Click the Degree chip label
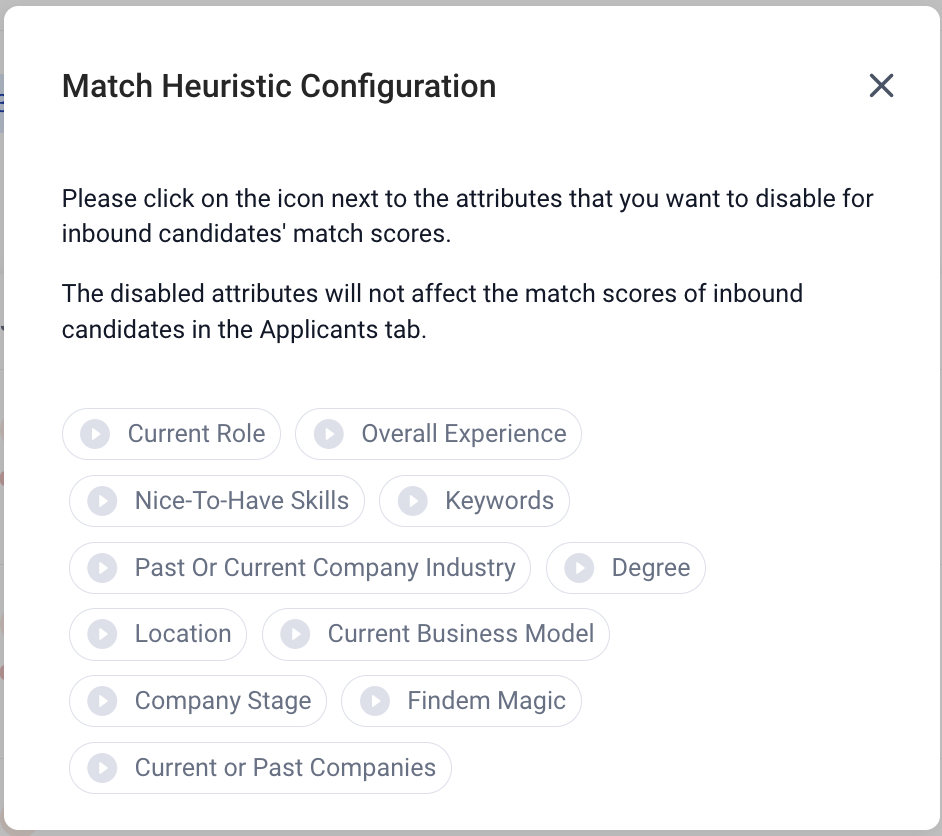This screenshot has width=942, height=836. click(x=651, y=568)
